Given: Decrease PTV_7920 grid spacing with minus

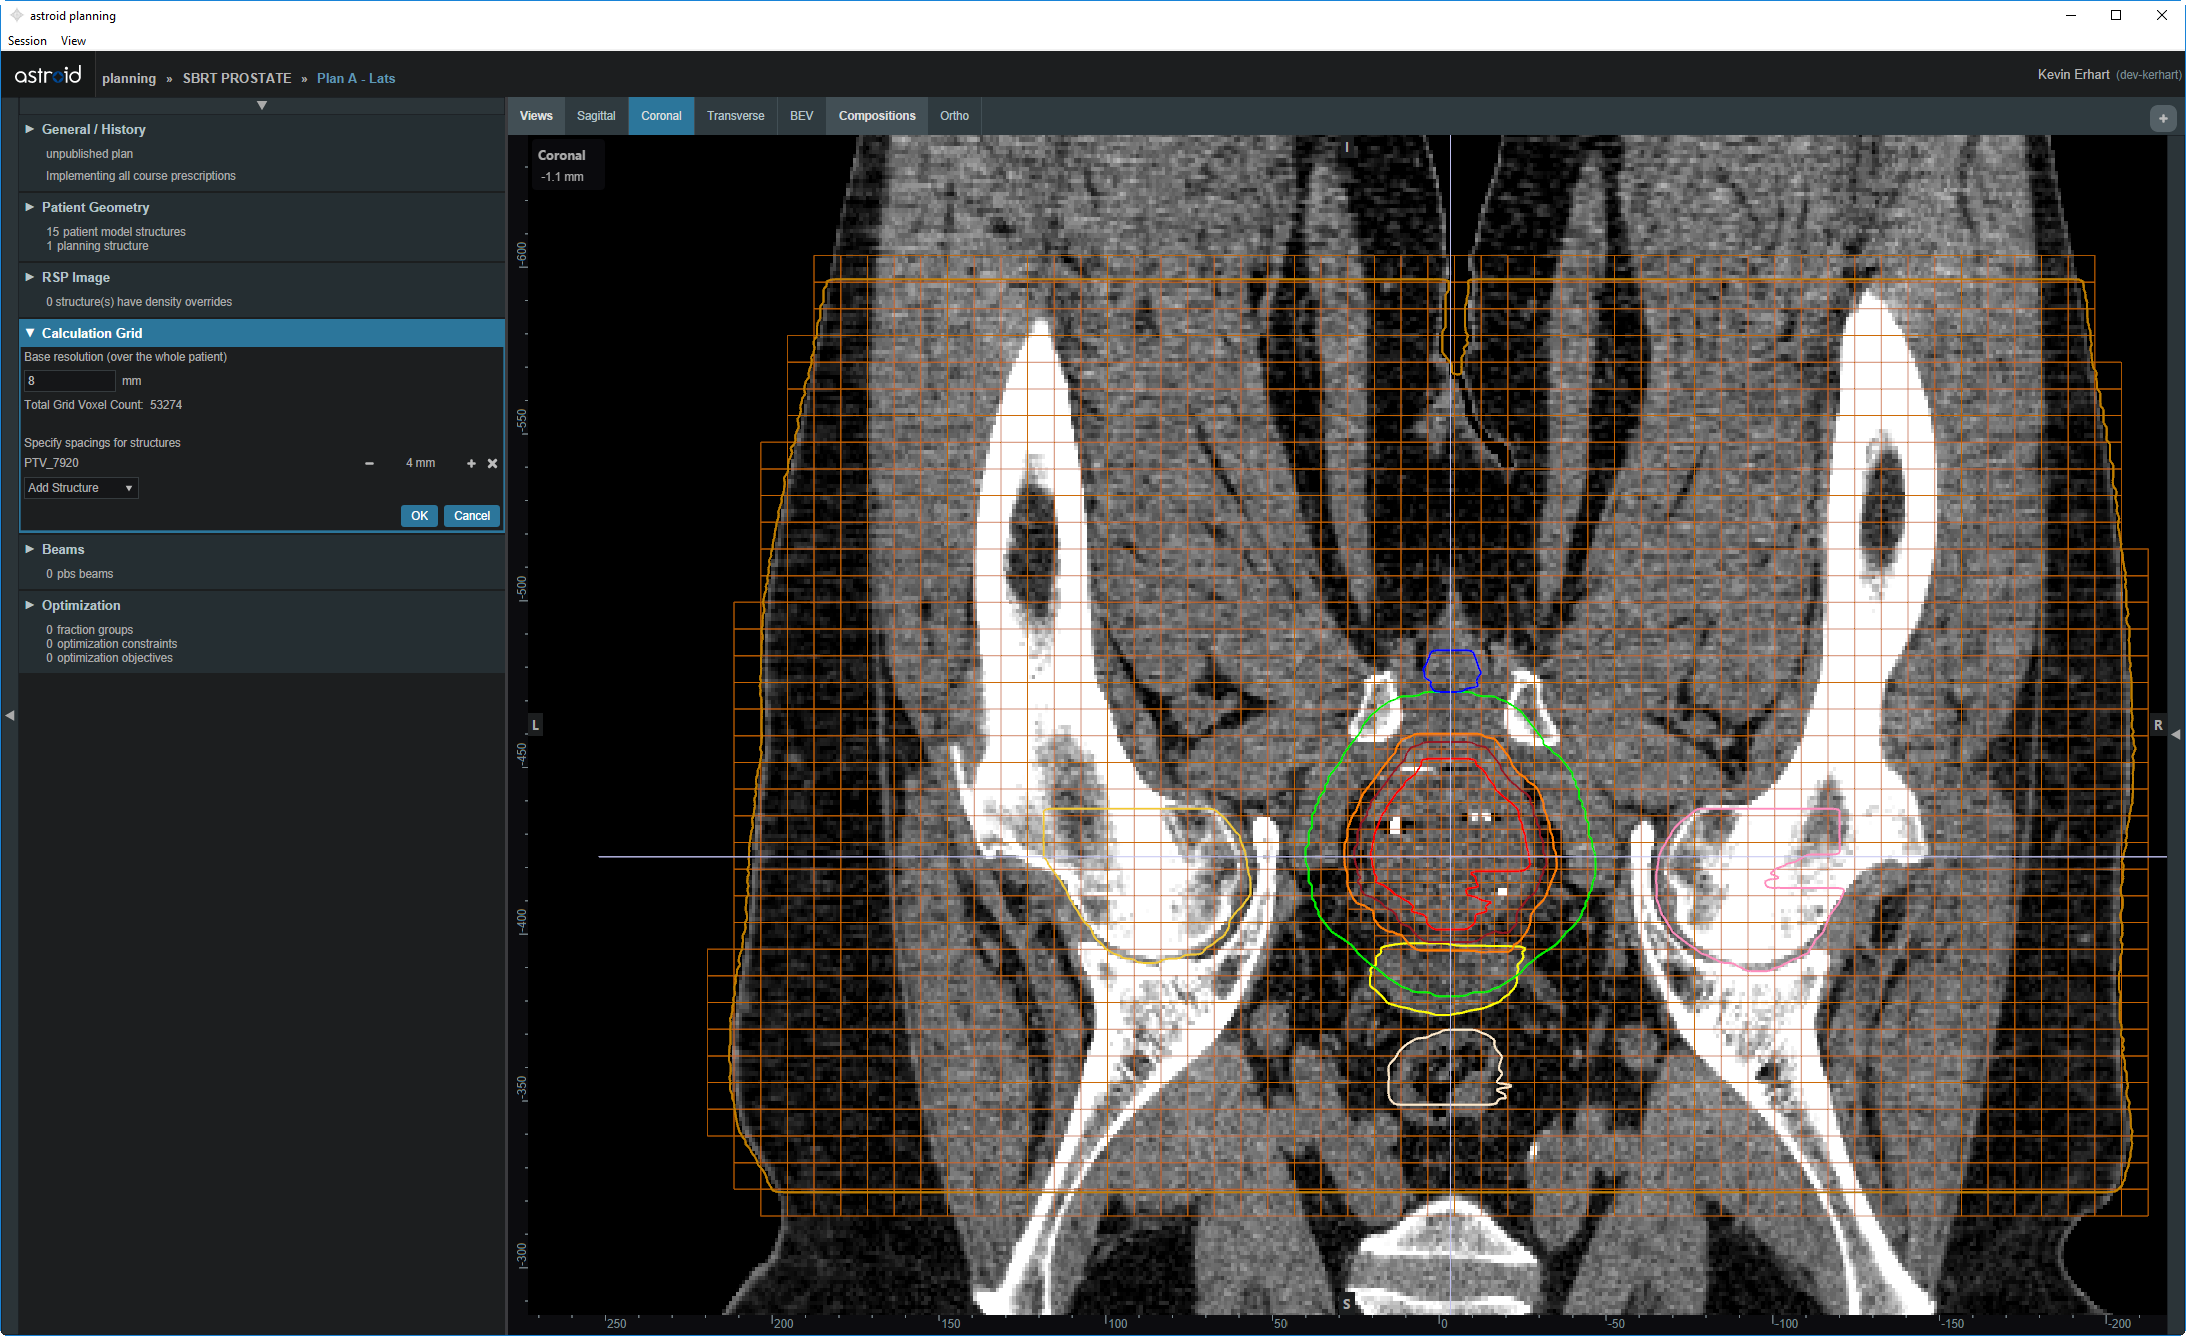Looking at the screenshot, I should coord(369,463).
